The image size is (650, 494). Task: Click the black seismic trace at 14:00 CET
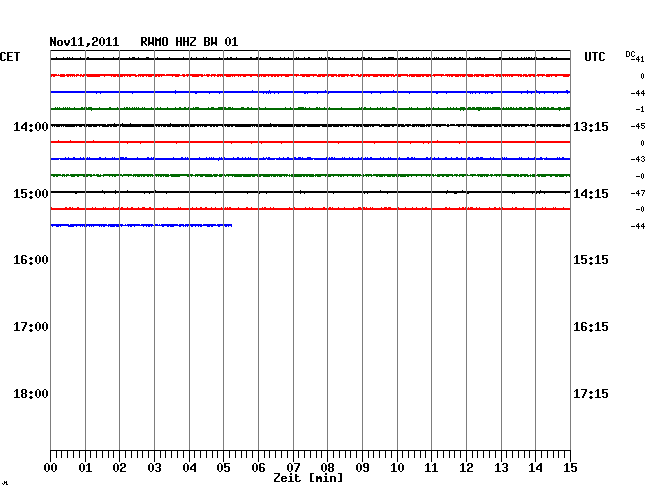(x=310, y=125)
